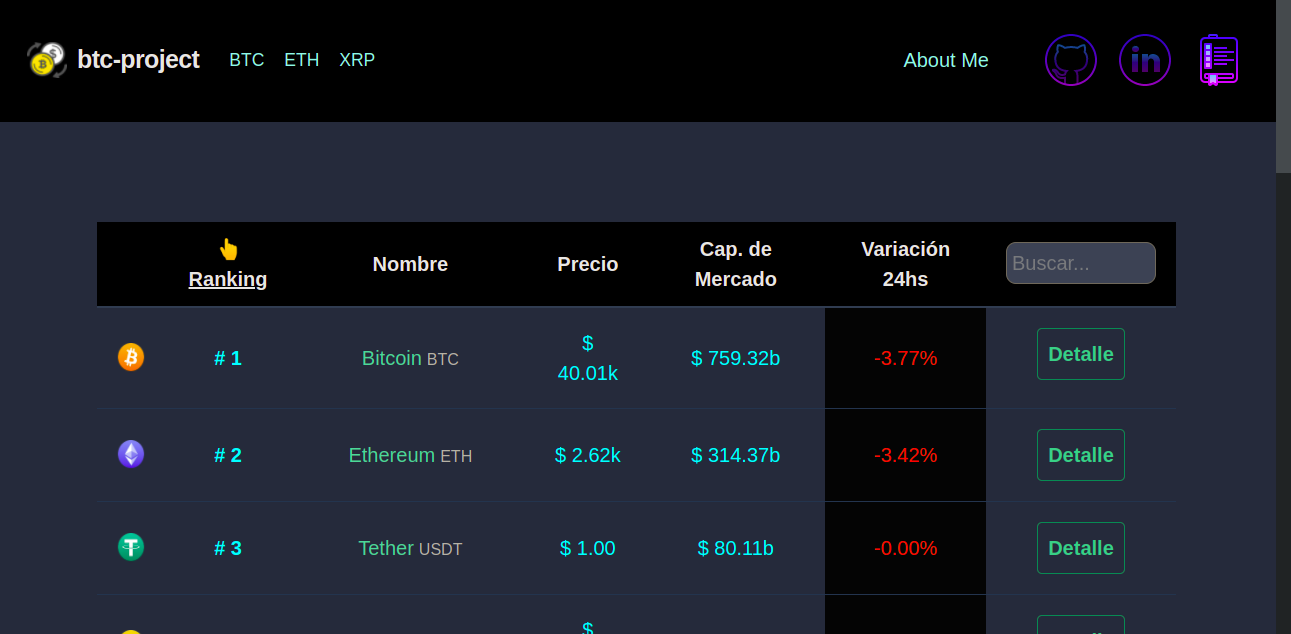Click the pointing hand emoji above Ranking
This screenshot has width=1291, height=634.
coord(228,249)
